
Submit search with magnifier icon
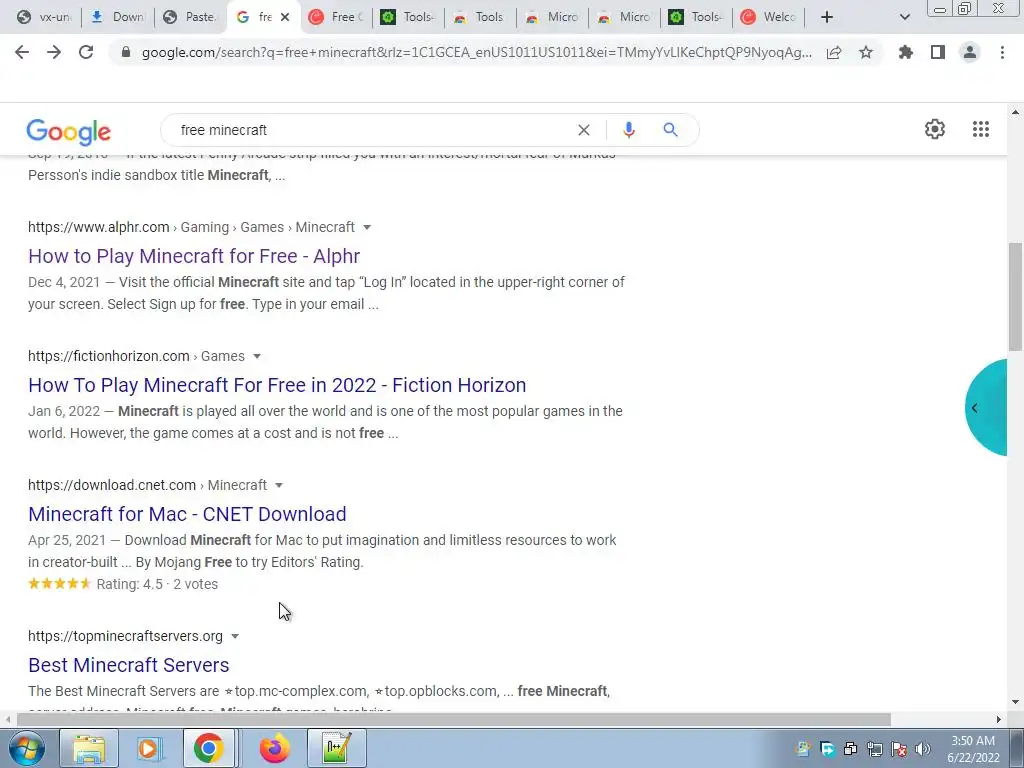click(x=670, y=130)
